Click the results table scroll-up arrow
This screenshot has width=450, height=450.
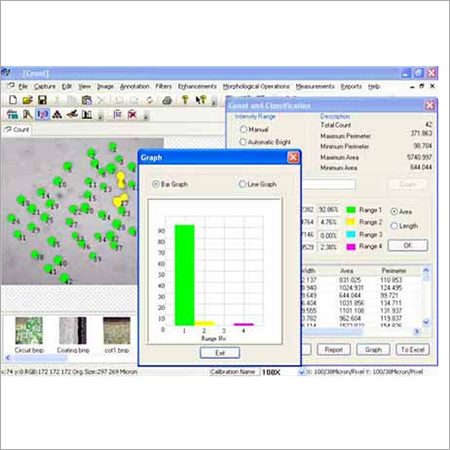tap(426, 271)
